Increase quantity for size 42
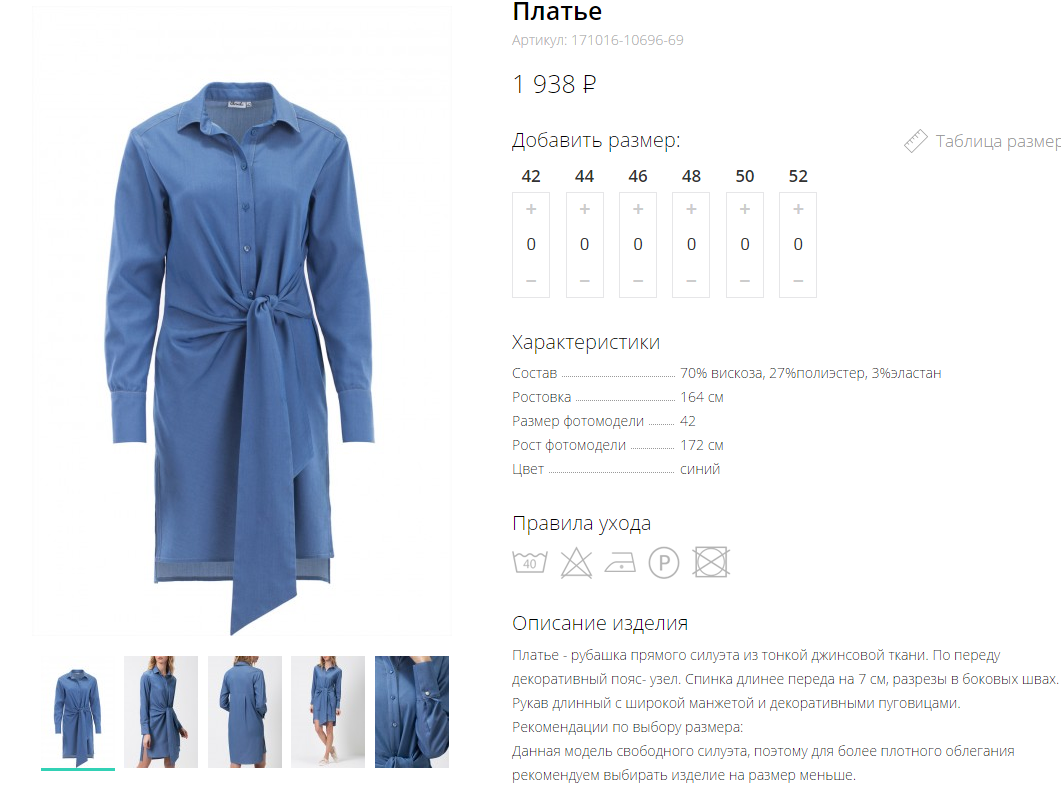Screen dimensions: 1061x789 pyautogui.click(x=531, y=209)
